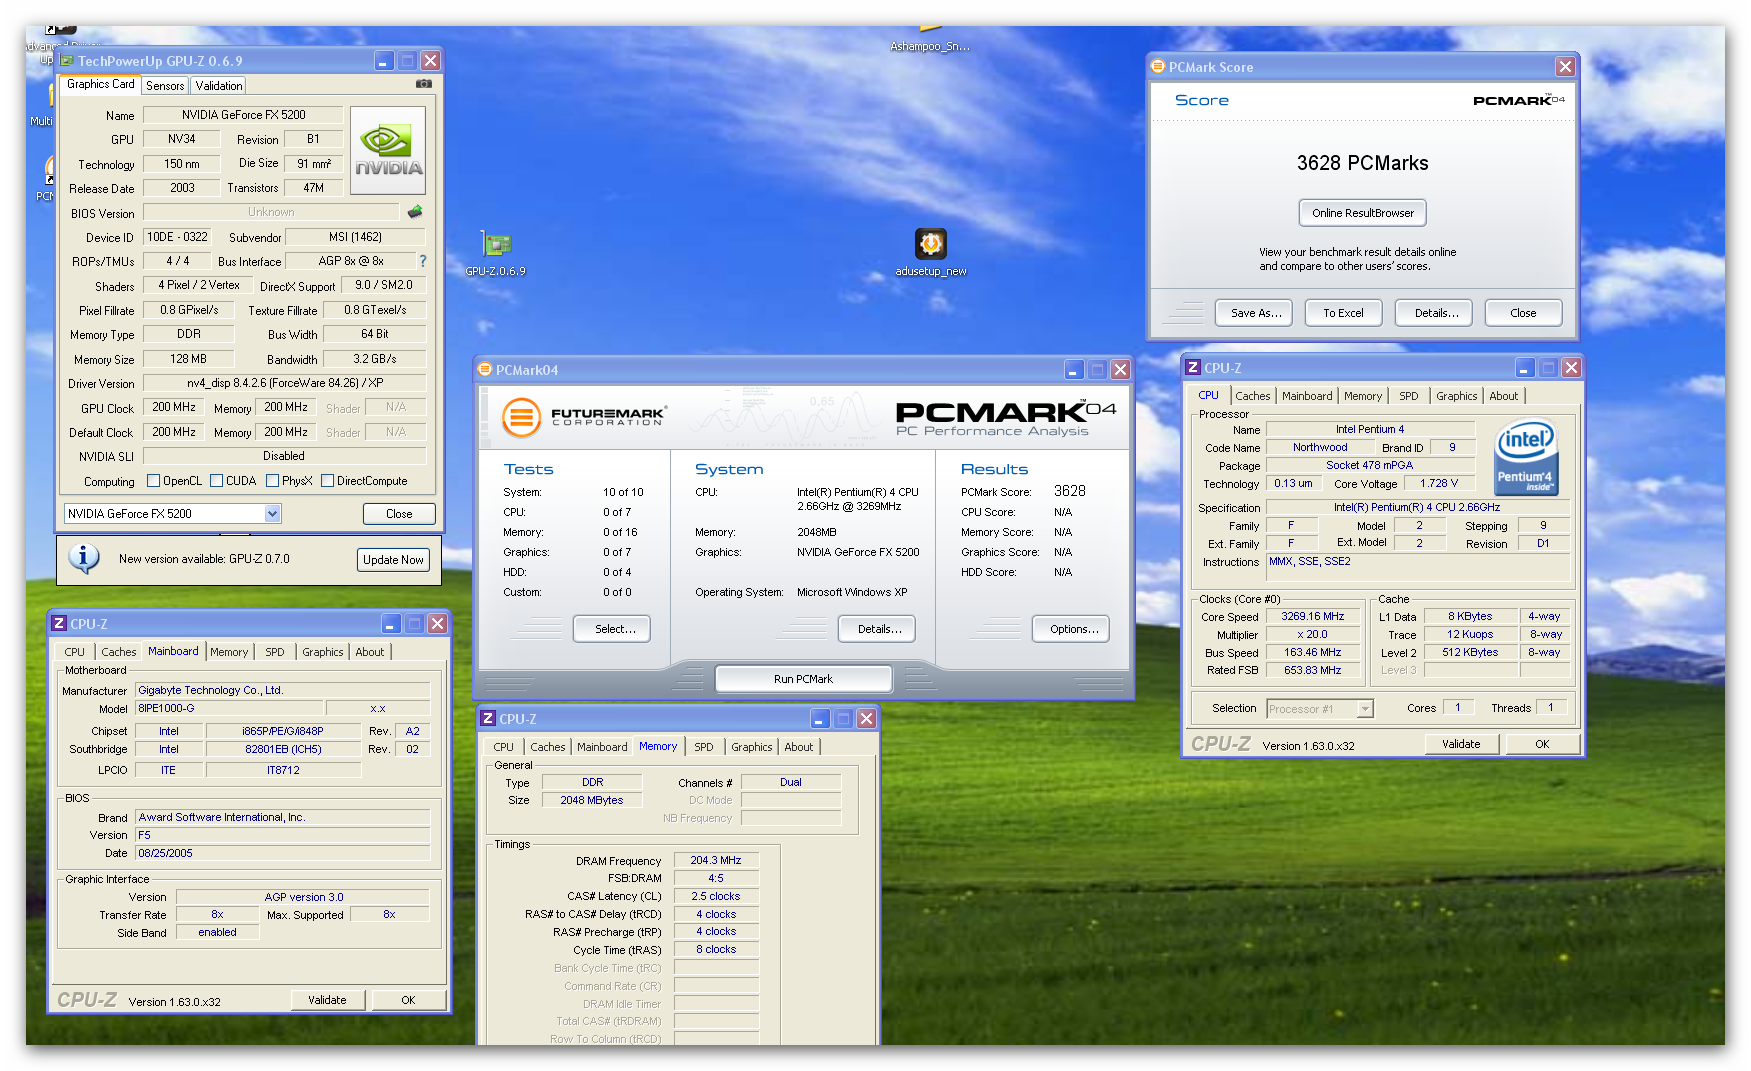Image resolution: width=1751 pixels, height=1071 pixels.
Task: Click Close button in PCMark Score window
Action: [x=1523, y=313]
